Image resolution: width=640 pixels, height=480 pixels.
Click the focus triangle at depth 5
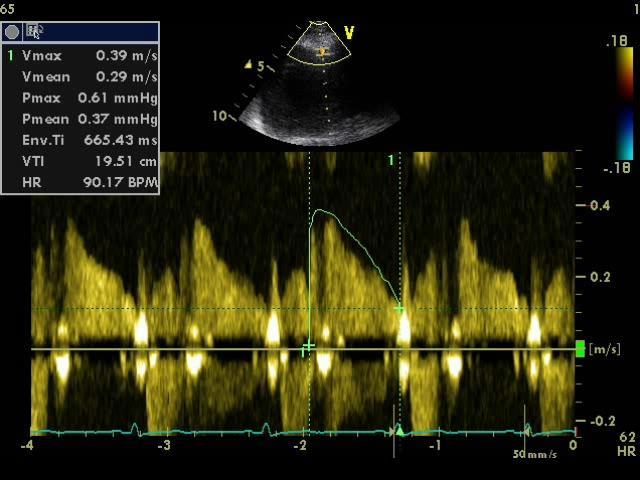pyautogui.click(x=247, y=64)
